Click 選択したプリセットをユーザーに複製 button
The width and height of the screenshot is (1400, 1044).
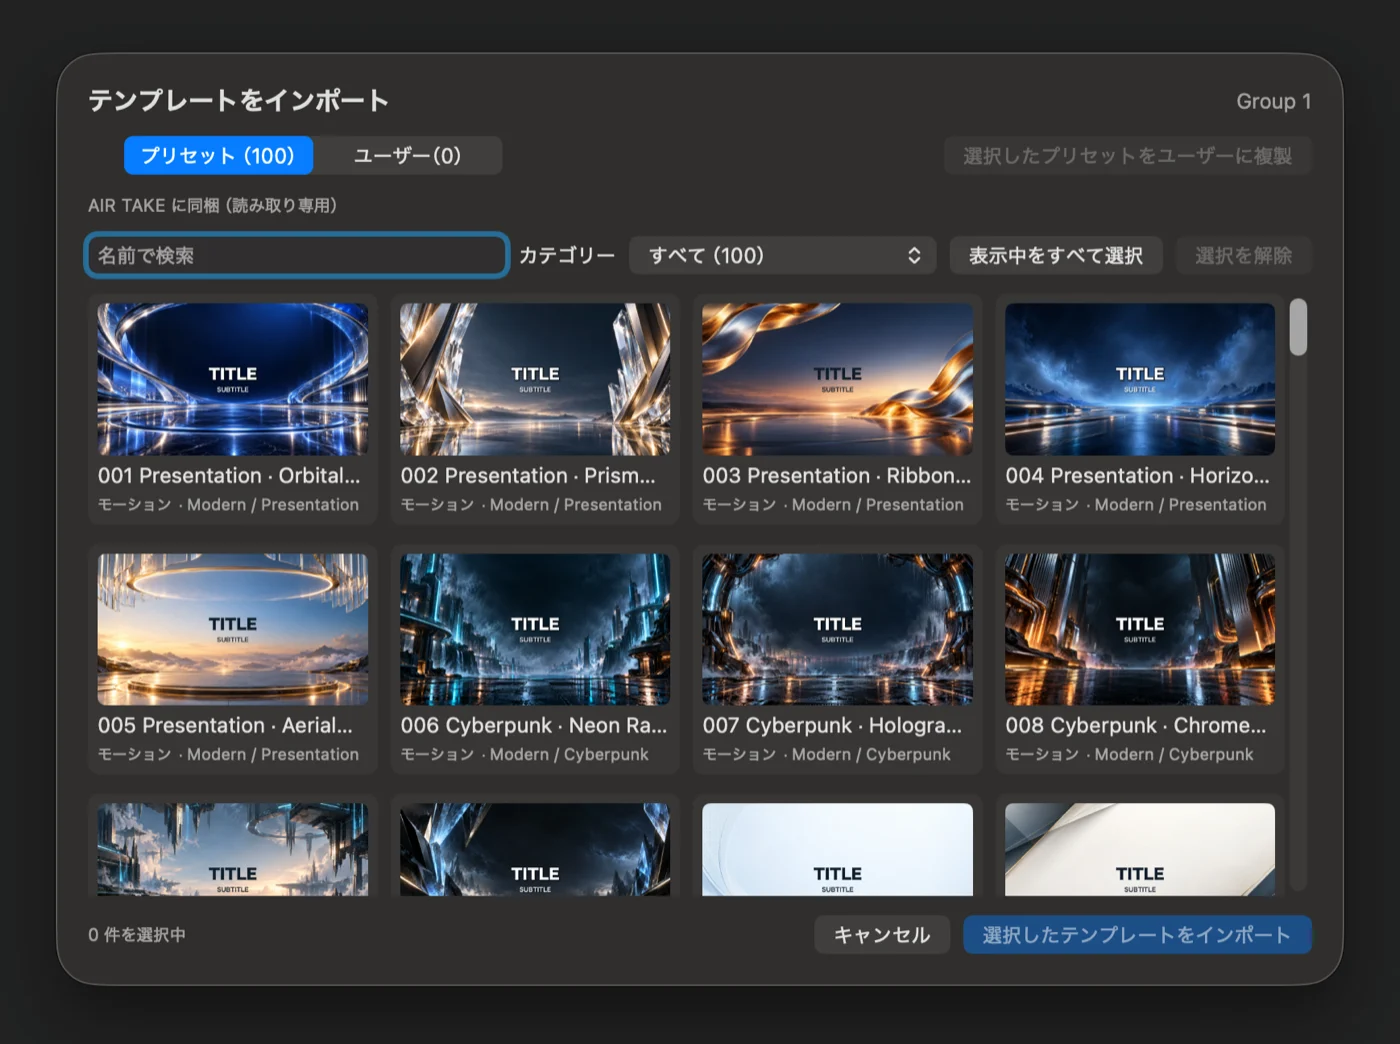click(1128, 156)
